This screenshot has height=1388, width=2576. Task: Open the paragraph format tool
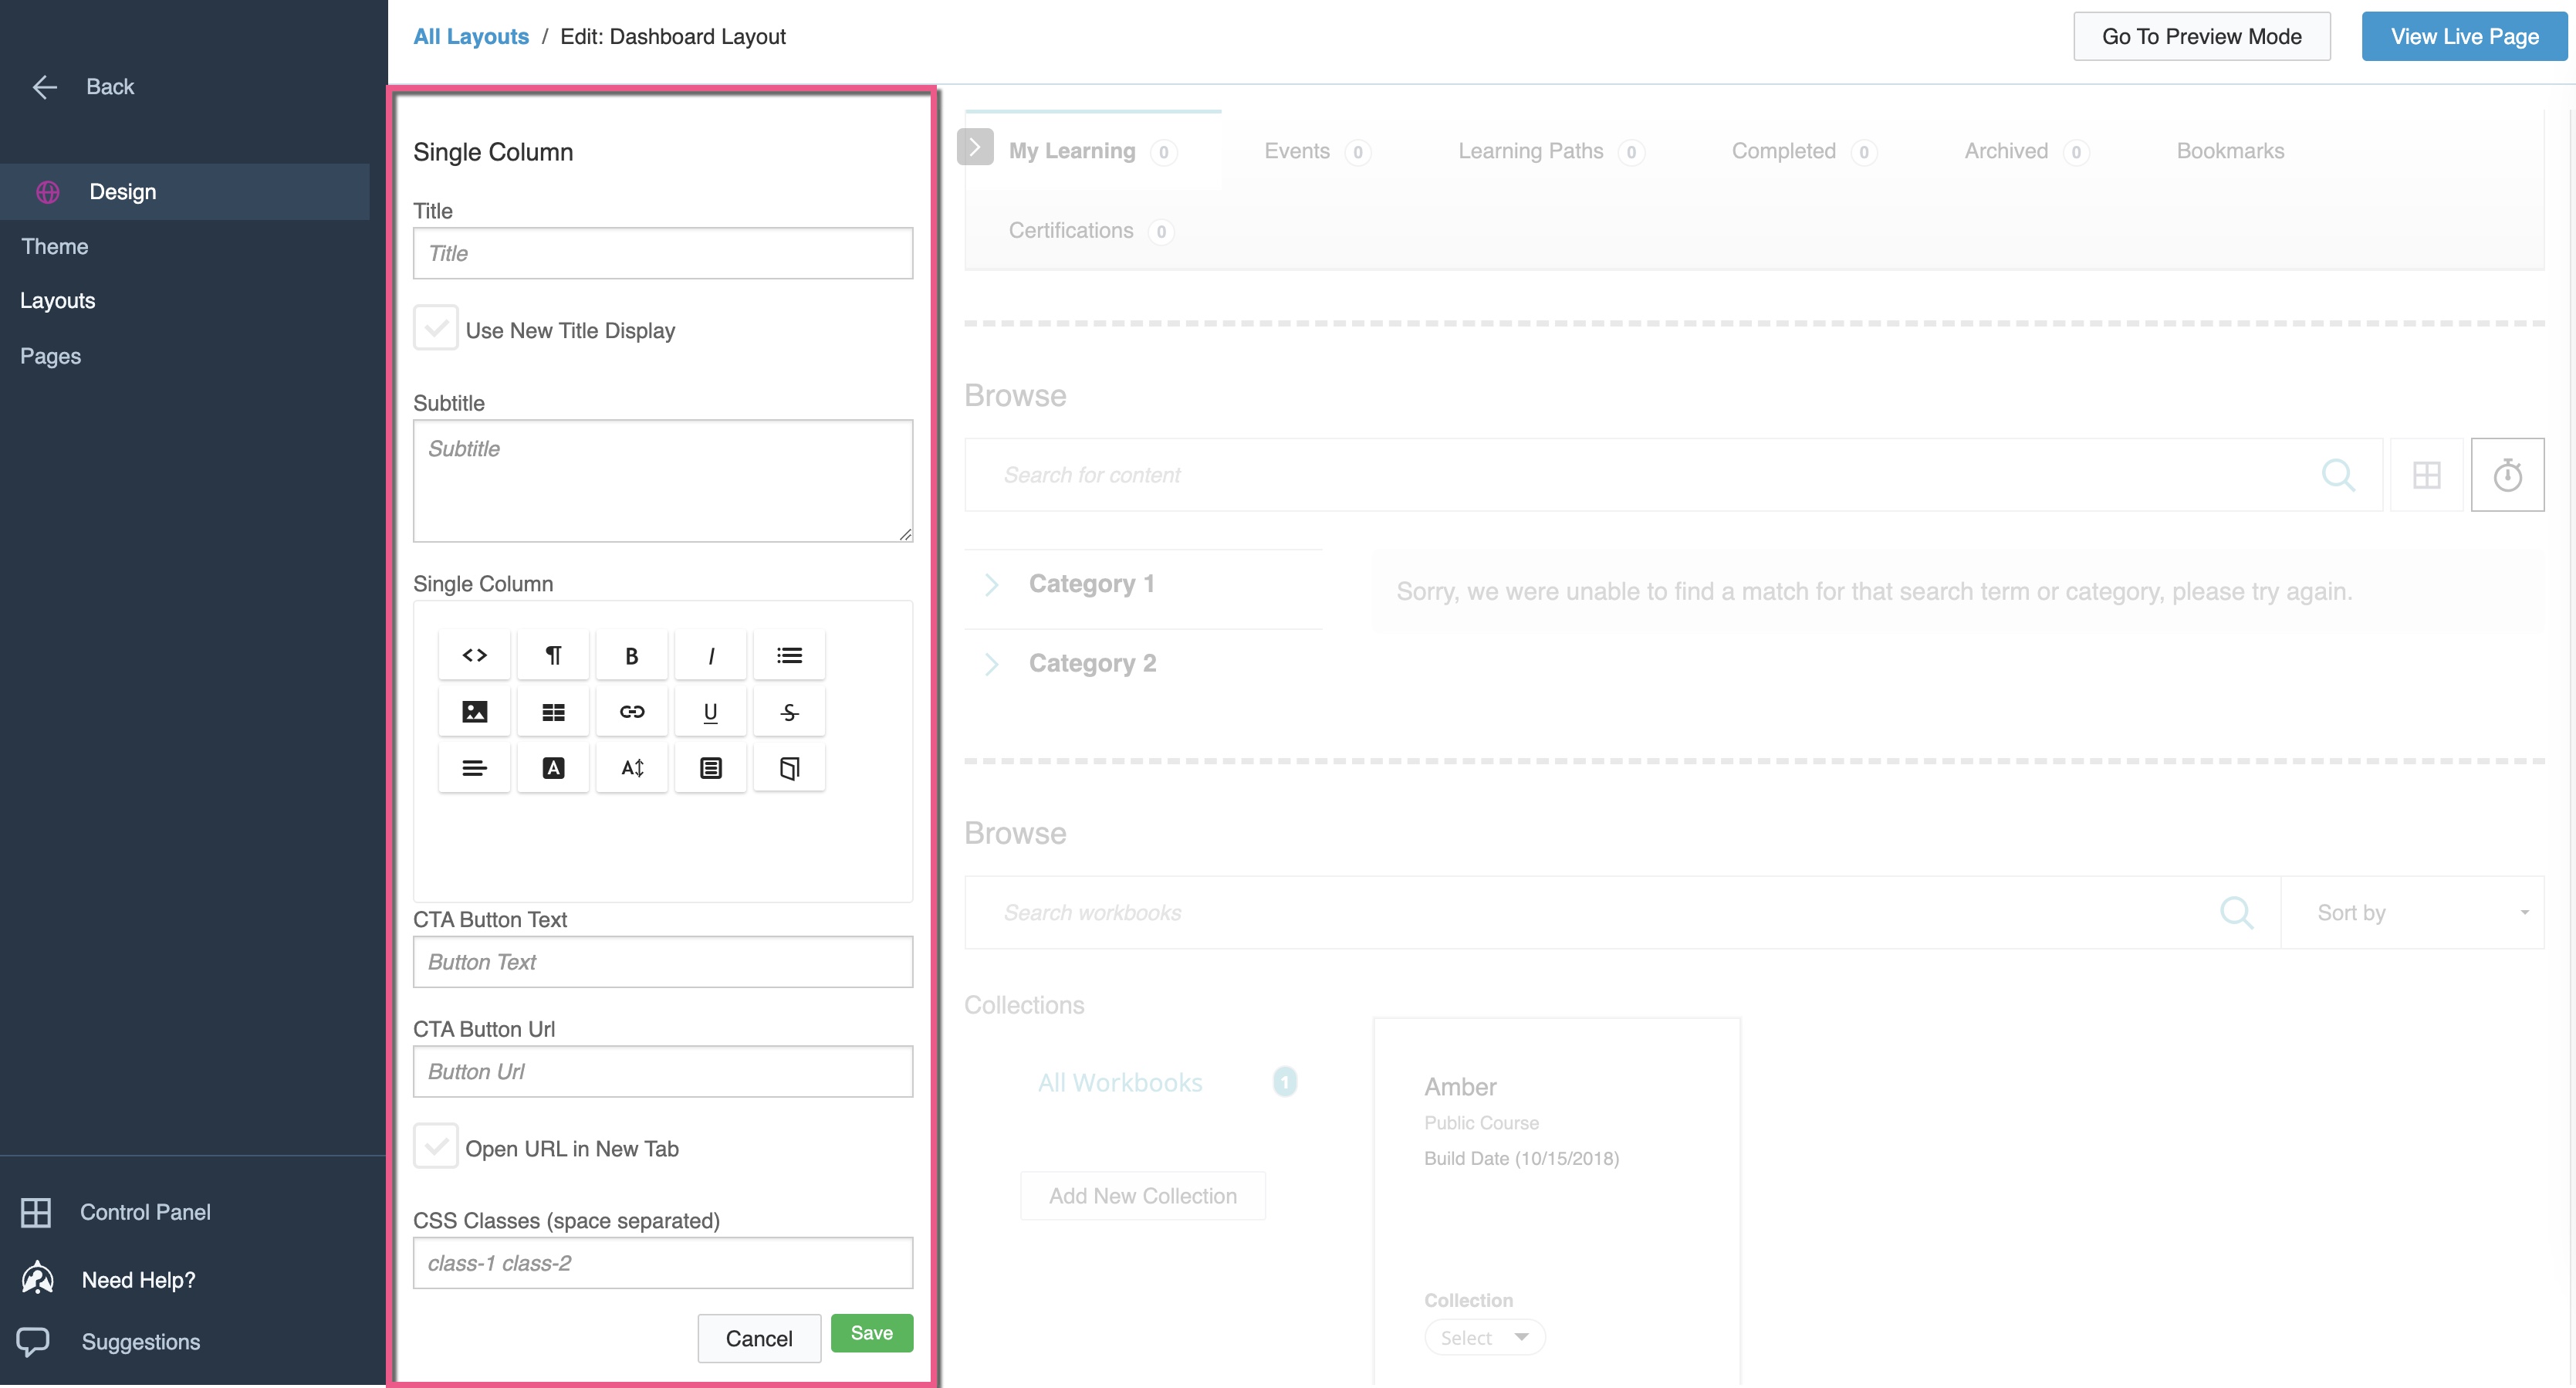tap(553, 655)
